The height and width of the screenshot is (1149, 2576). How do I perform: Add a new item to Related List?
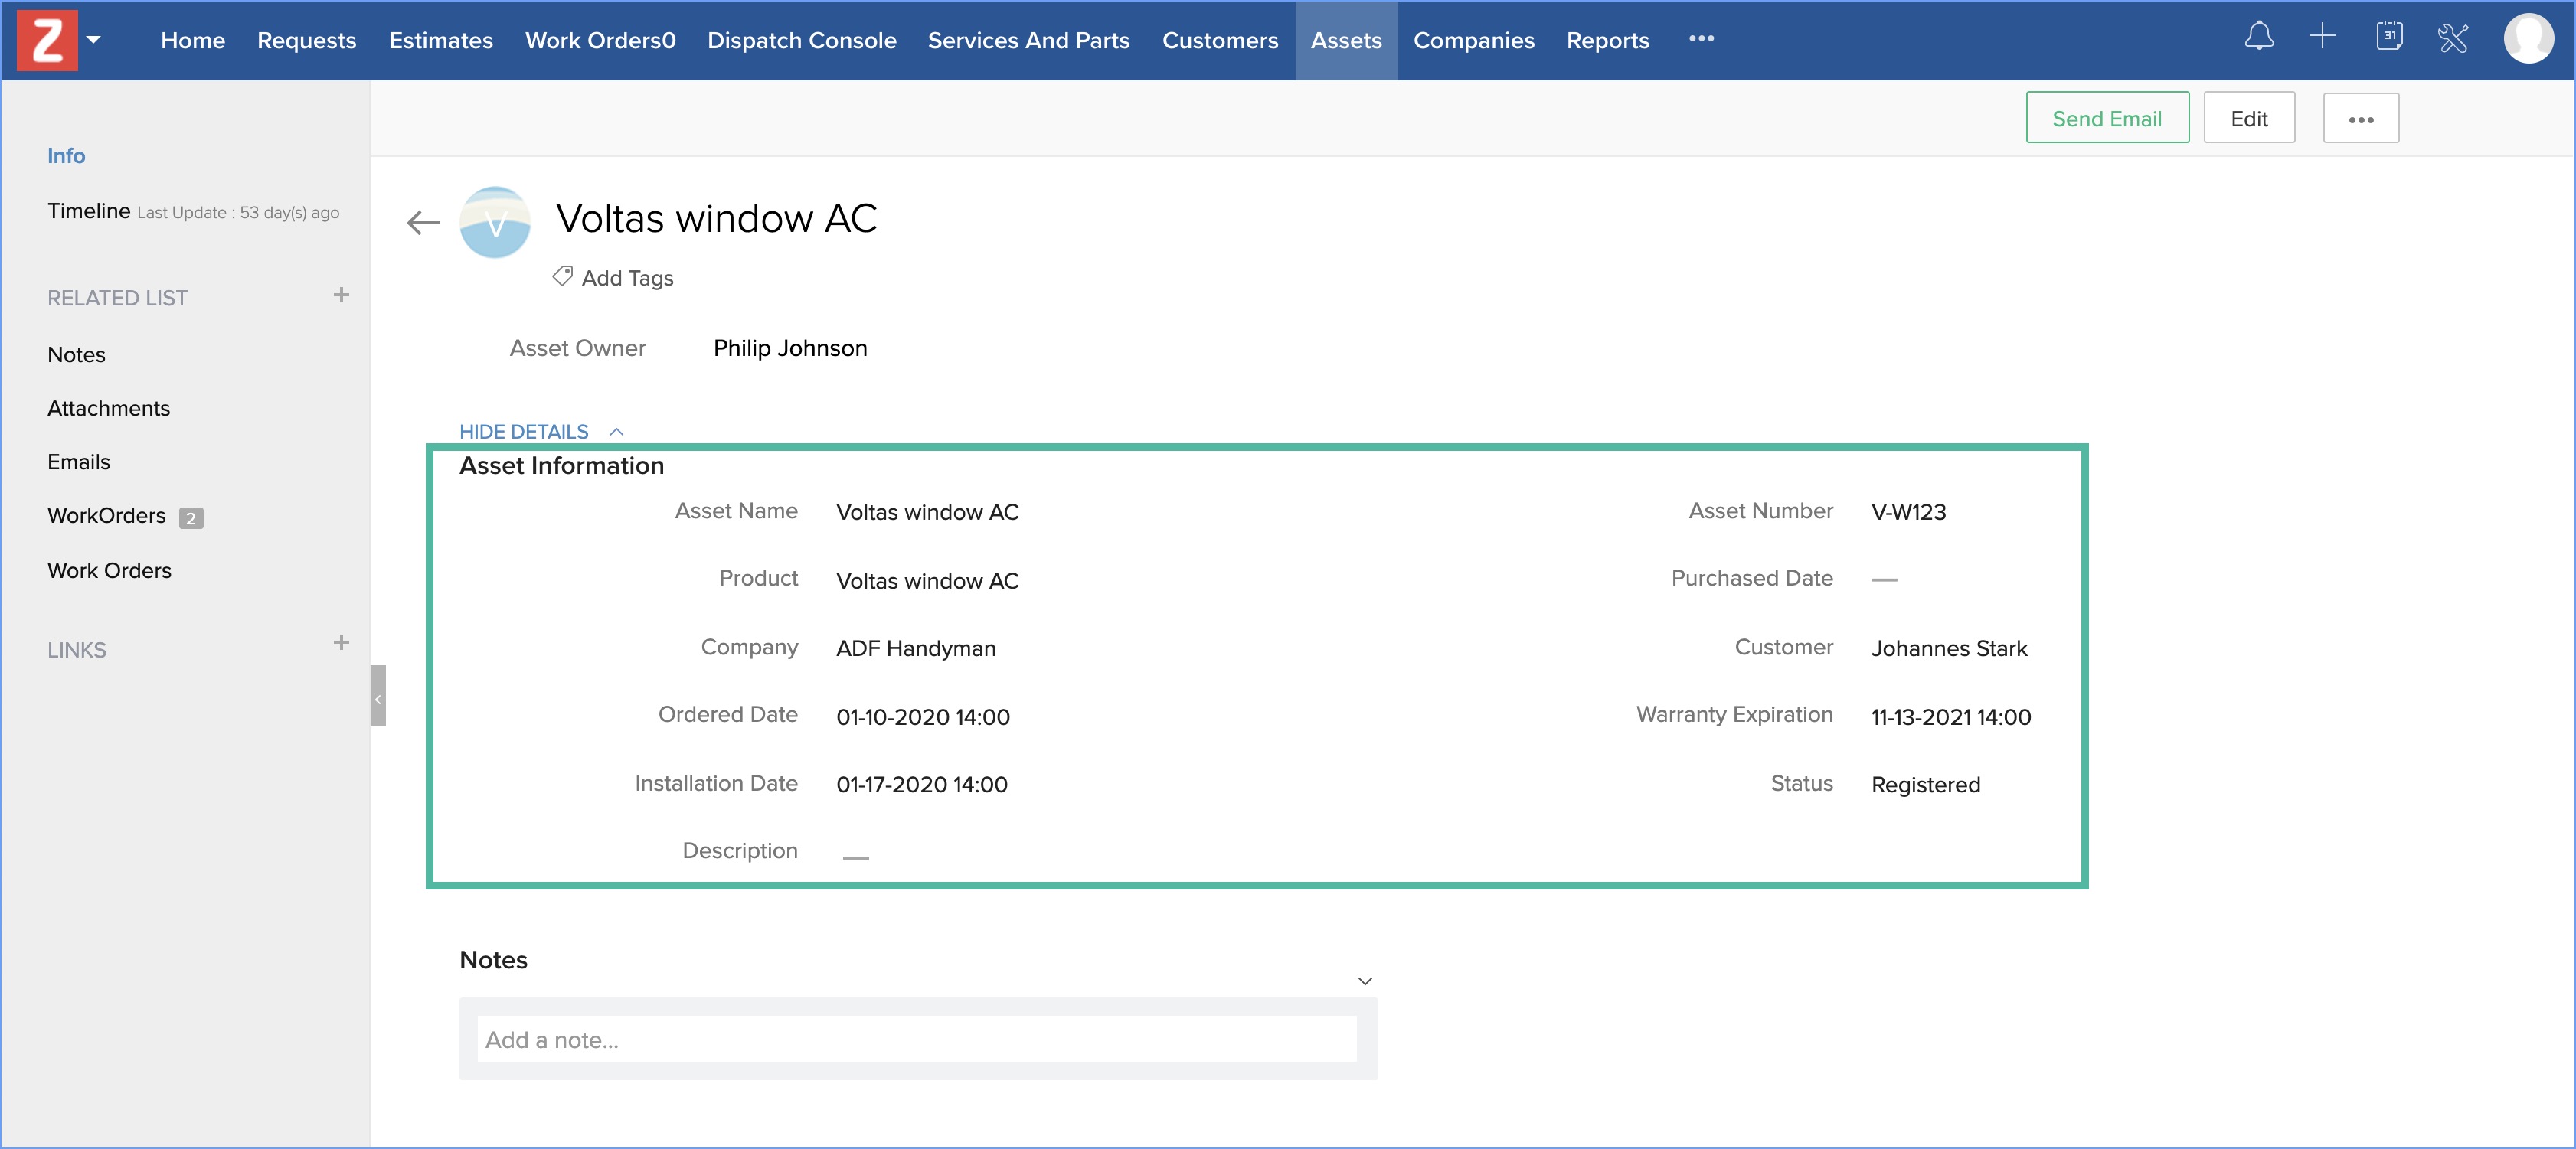(341, 296)
